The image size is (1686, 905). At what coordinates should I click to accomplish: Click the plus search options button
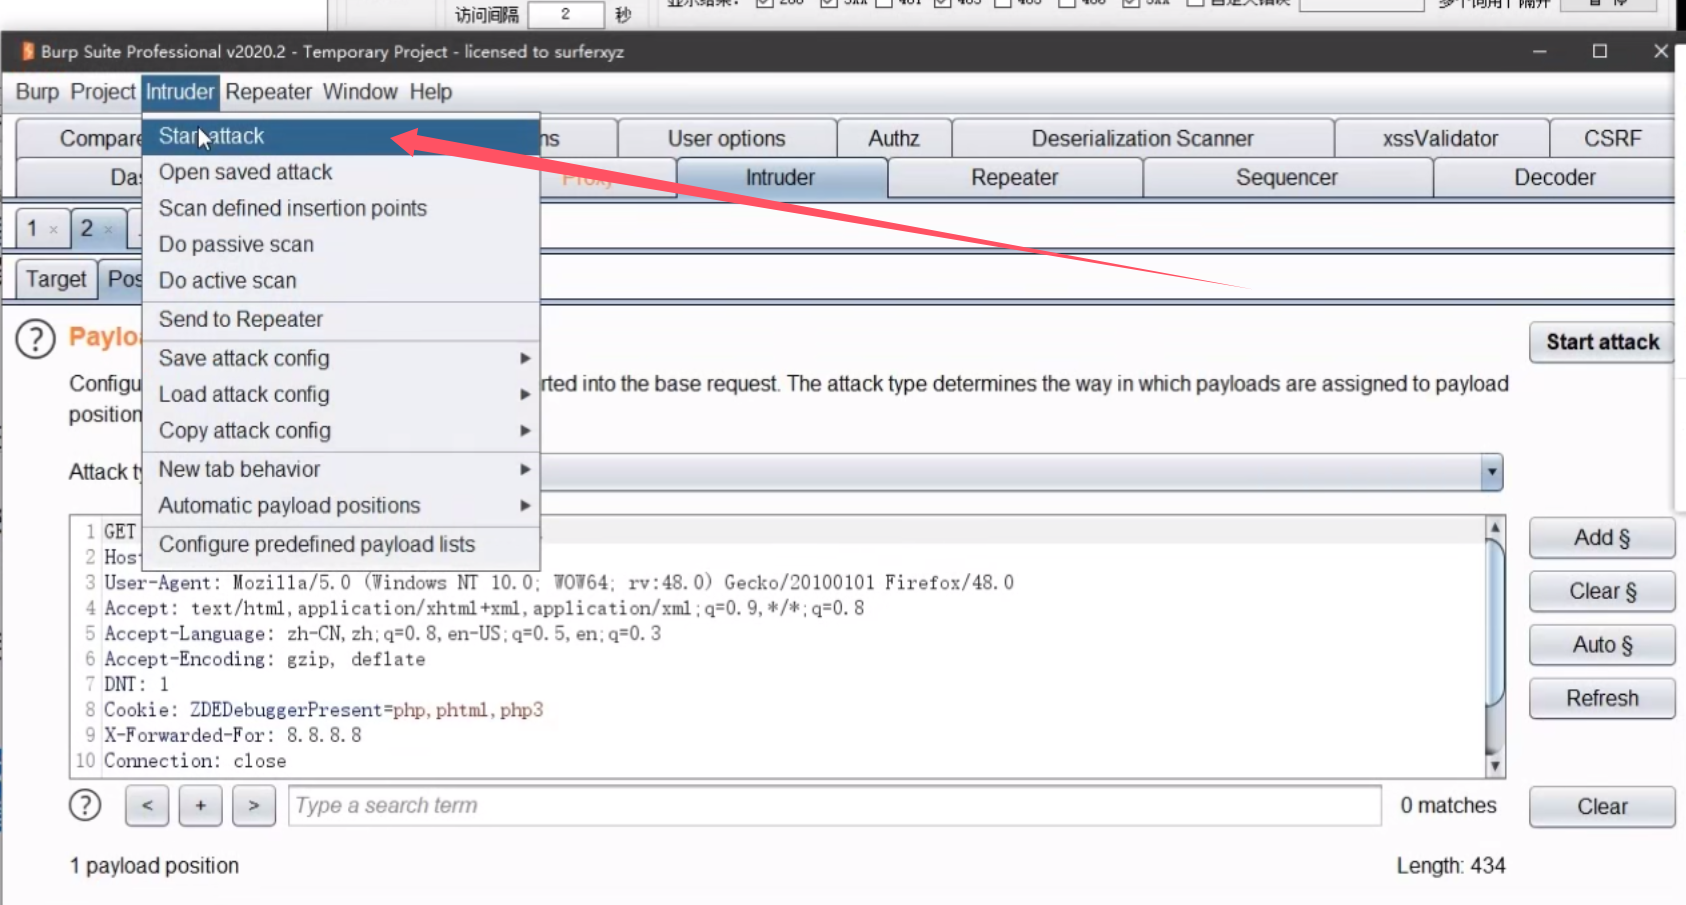(x=201, y=806)
